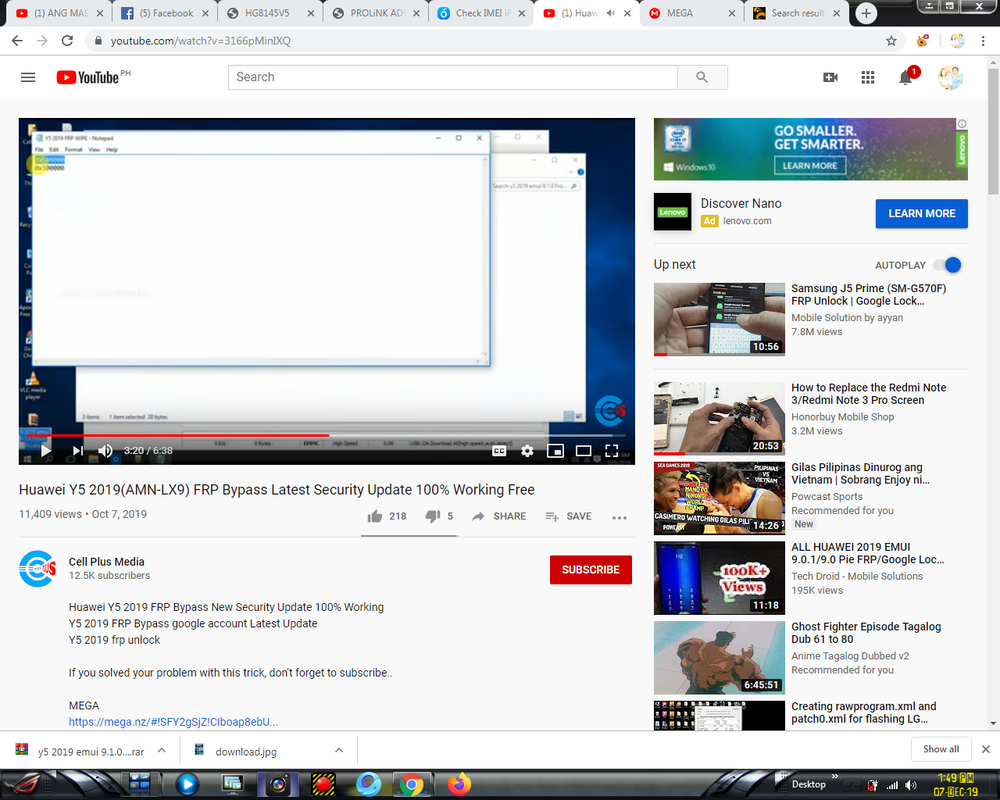Open the media player taskbar icon
1000x800 pixels.
tap(187, 784)
